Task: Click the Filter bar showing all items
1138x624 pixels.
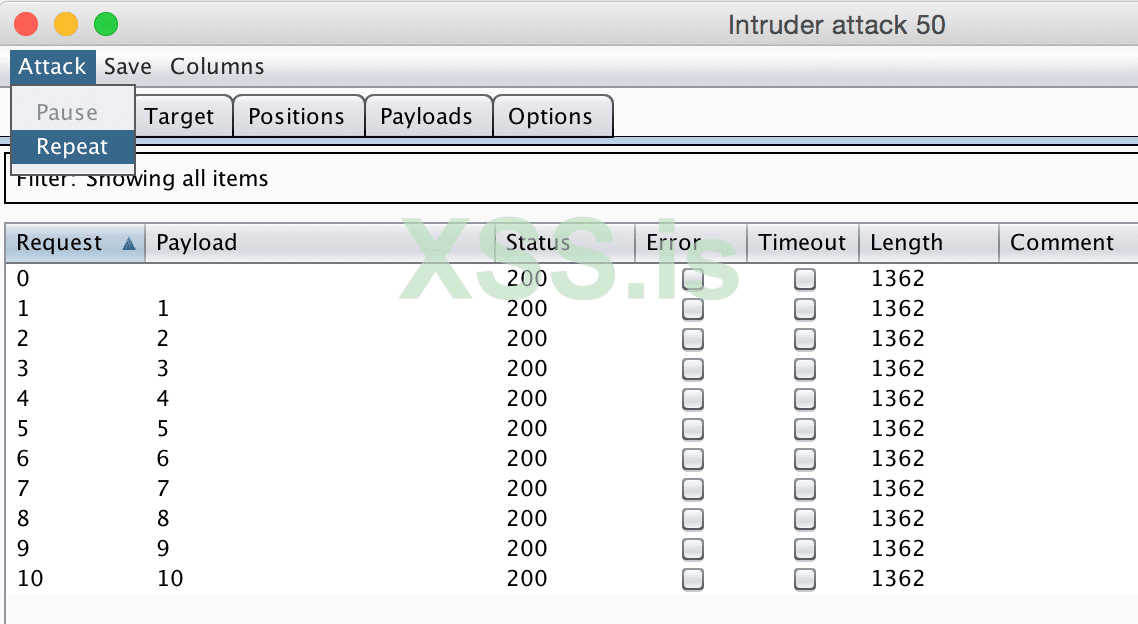Action: pyautogui.click(x=570, y=179)
